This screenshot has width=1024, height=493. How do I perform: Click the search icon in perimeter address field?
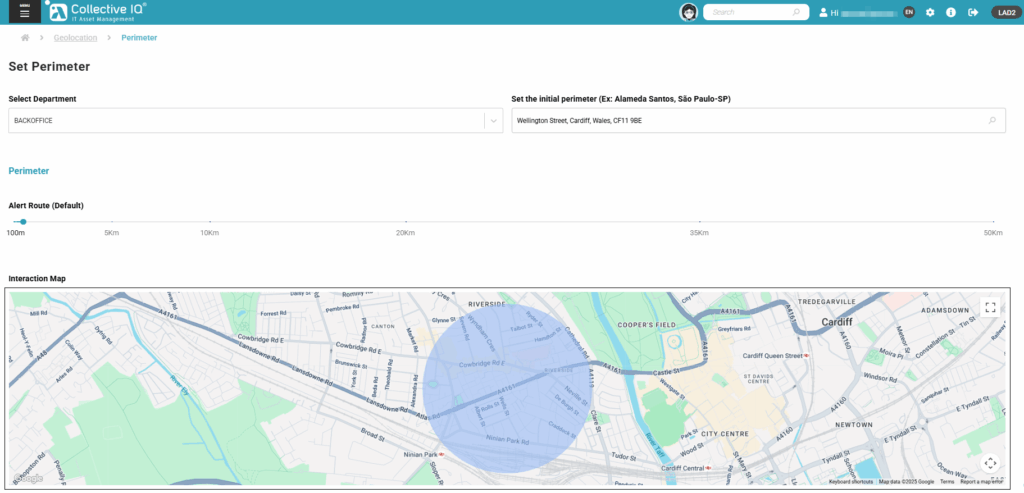(992, 120)
